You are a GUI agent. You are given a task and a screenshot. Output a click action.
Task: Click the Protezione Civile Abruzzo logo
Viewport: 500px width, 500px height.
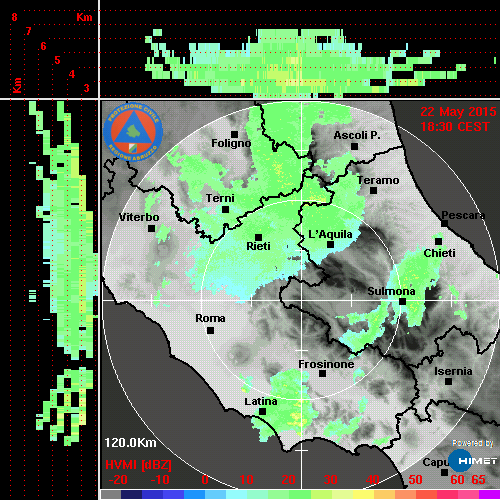[133, 132]
